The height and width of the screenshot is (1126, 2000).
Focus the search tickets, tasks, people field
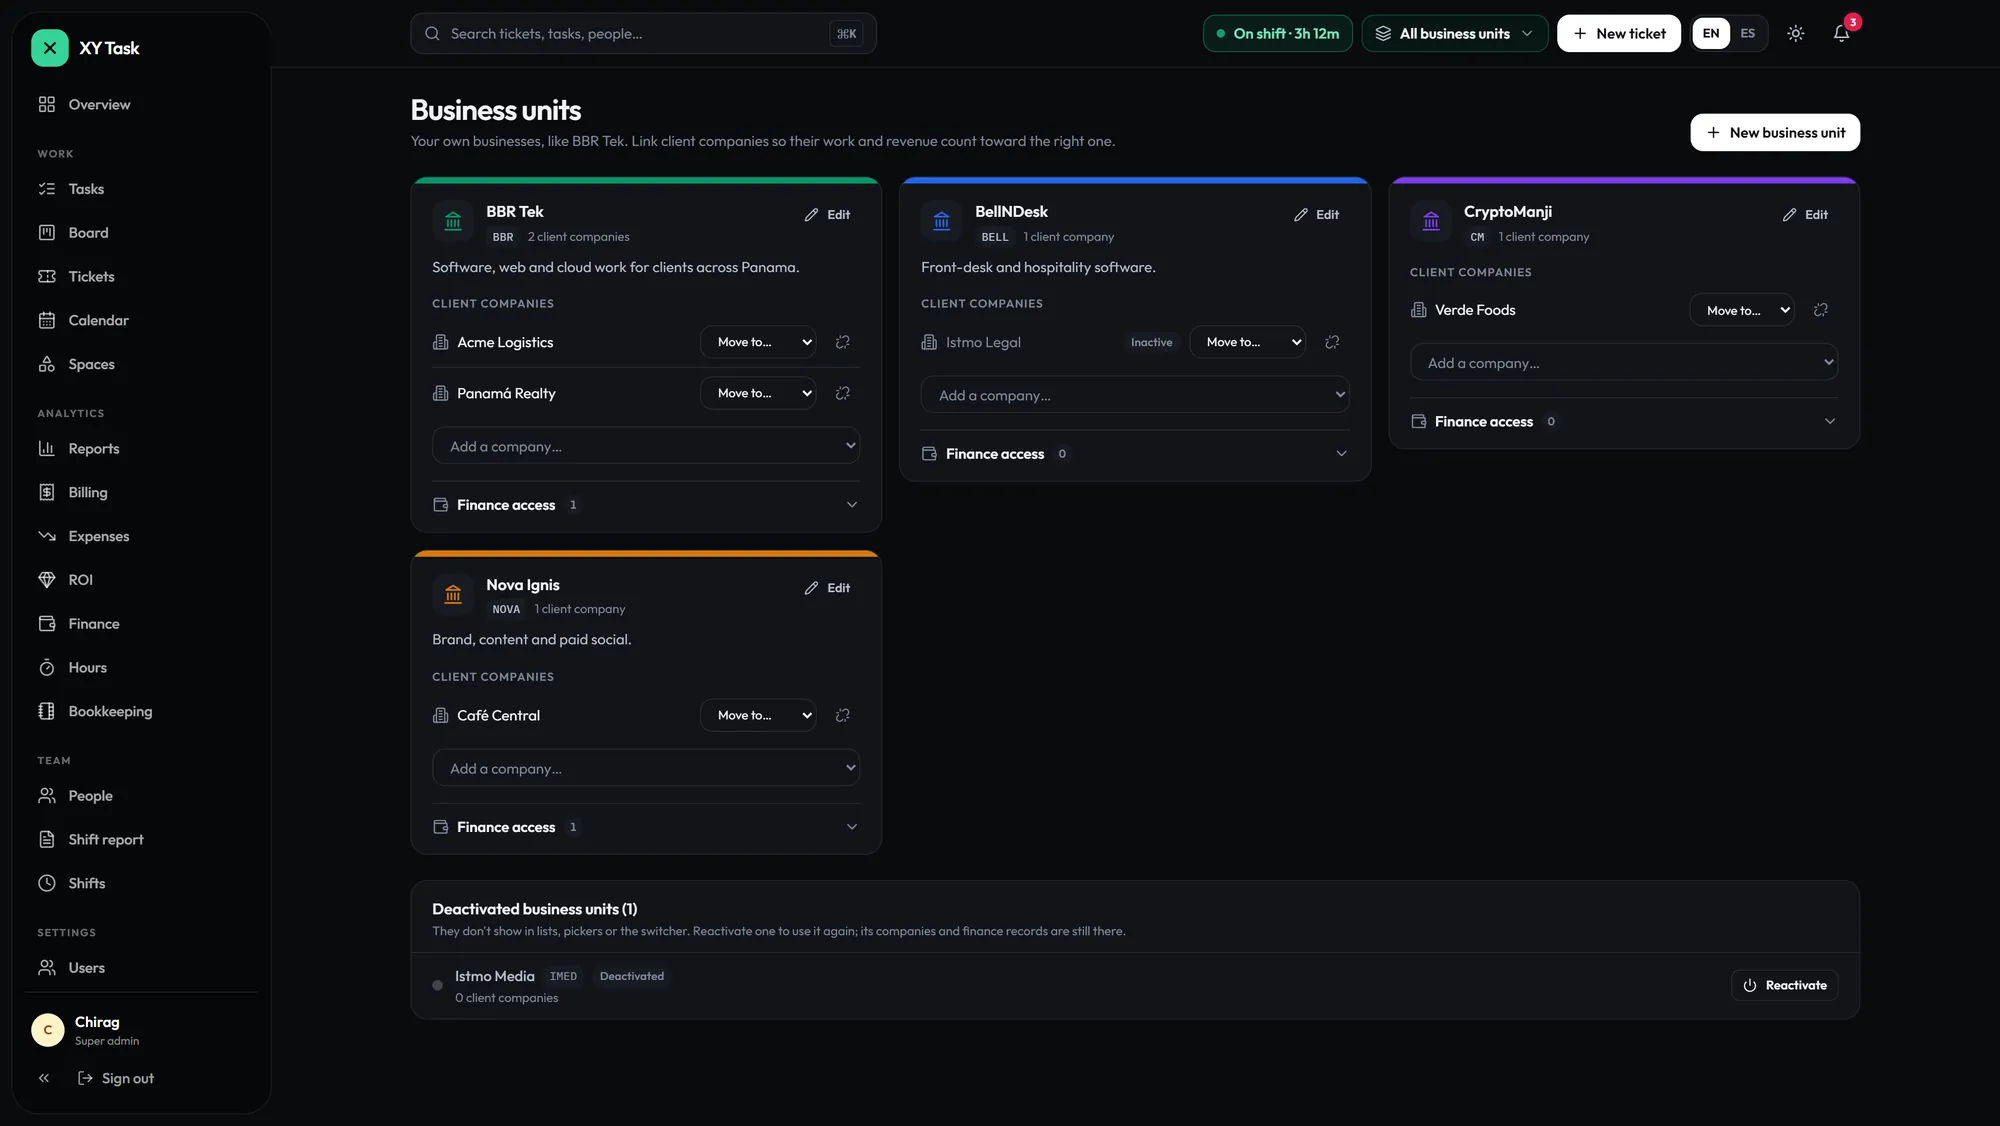(643, 34)
